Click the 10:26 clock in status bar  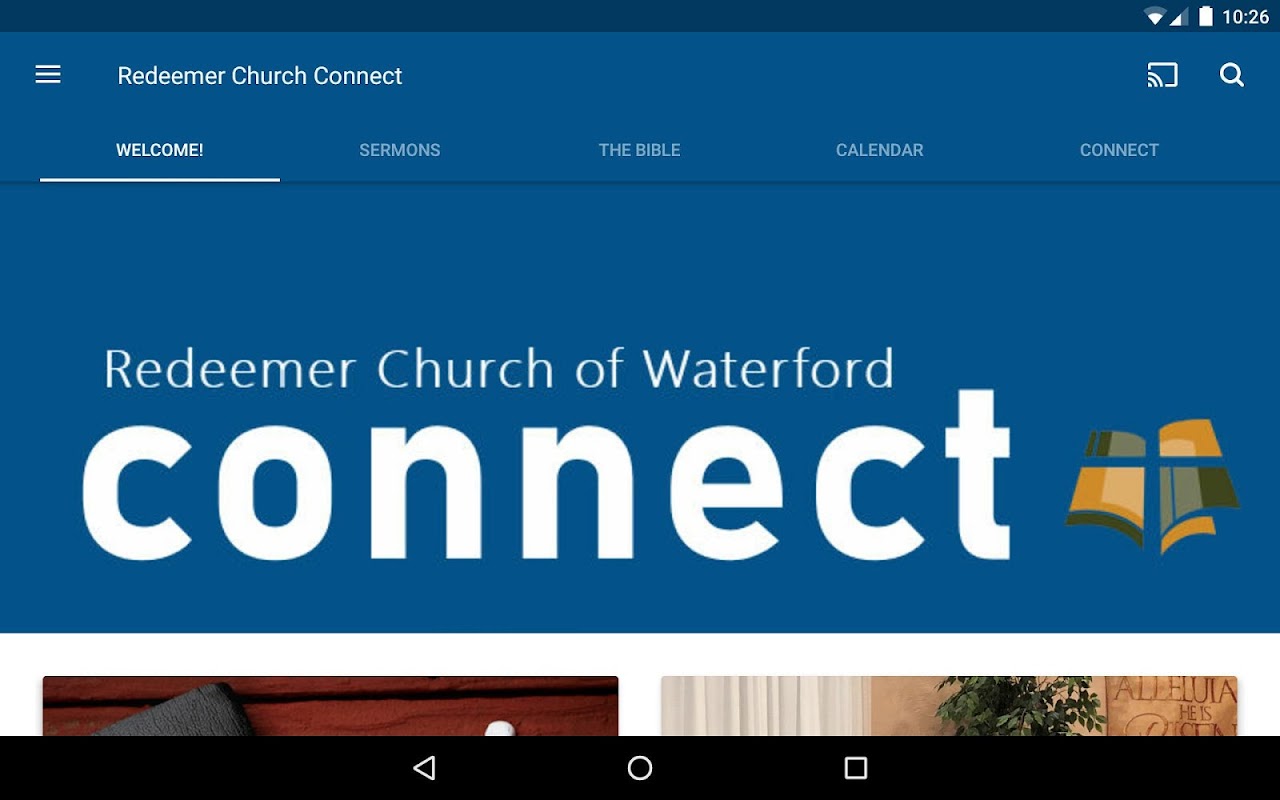[x=1245, y=17]
